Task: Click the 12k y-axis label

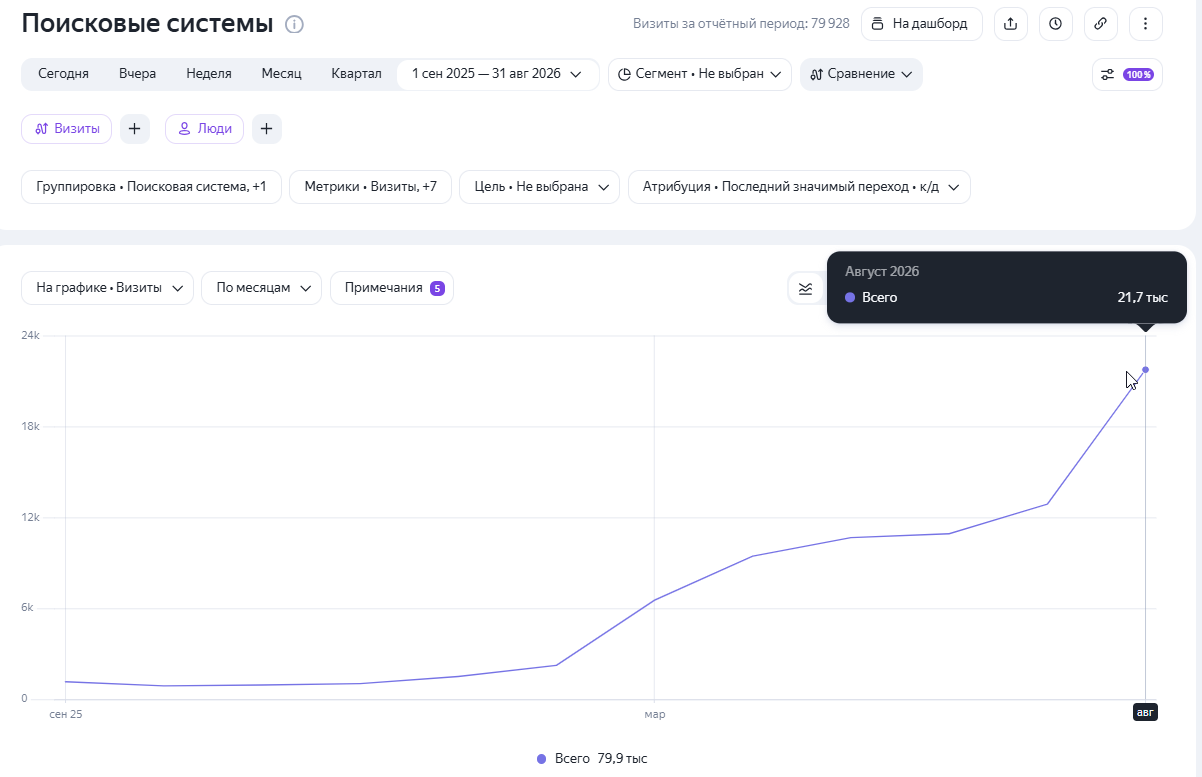Action: pos(31,518)
